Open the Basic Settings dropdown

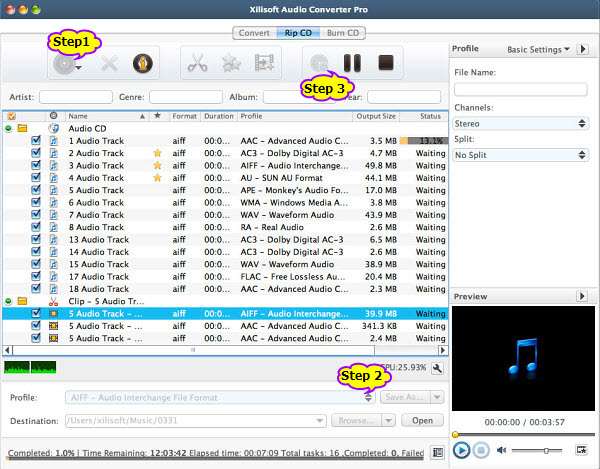point(538,49)
